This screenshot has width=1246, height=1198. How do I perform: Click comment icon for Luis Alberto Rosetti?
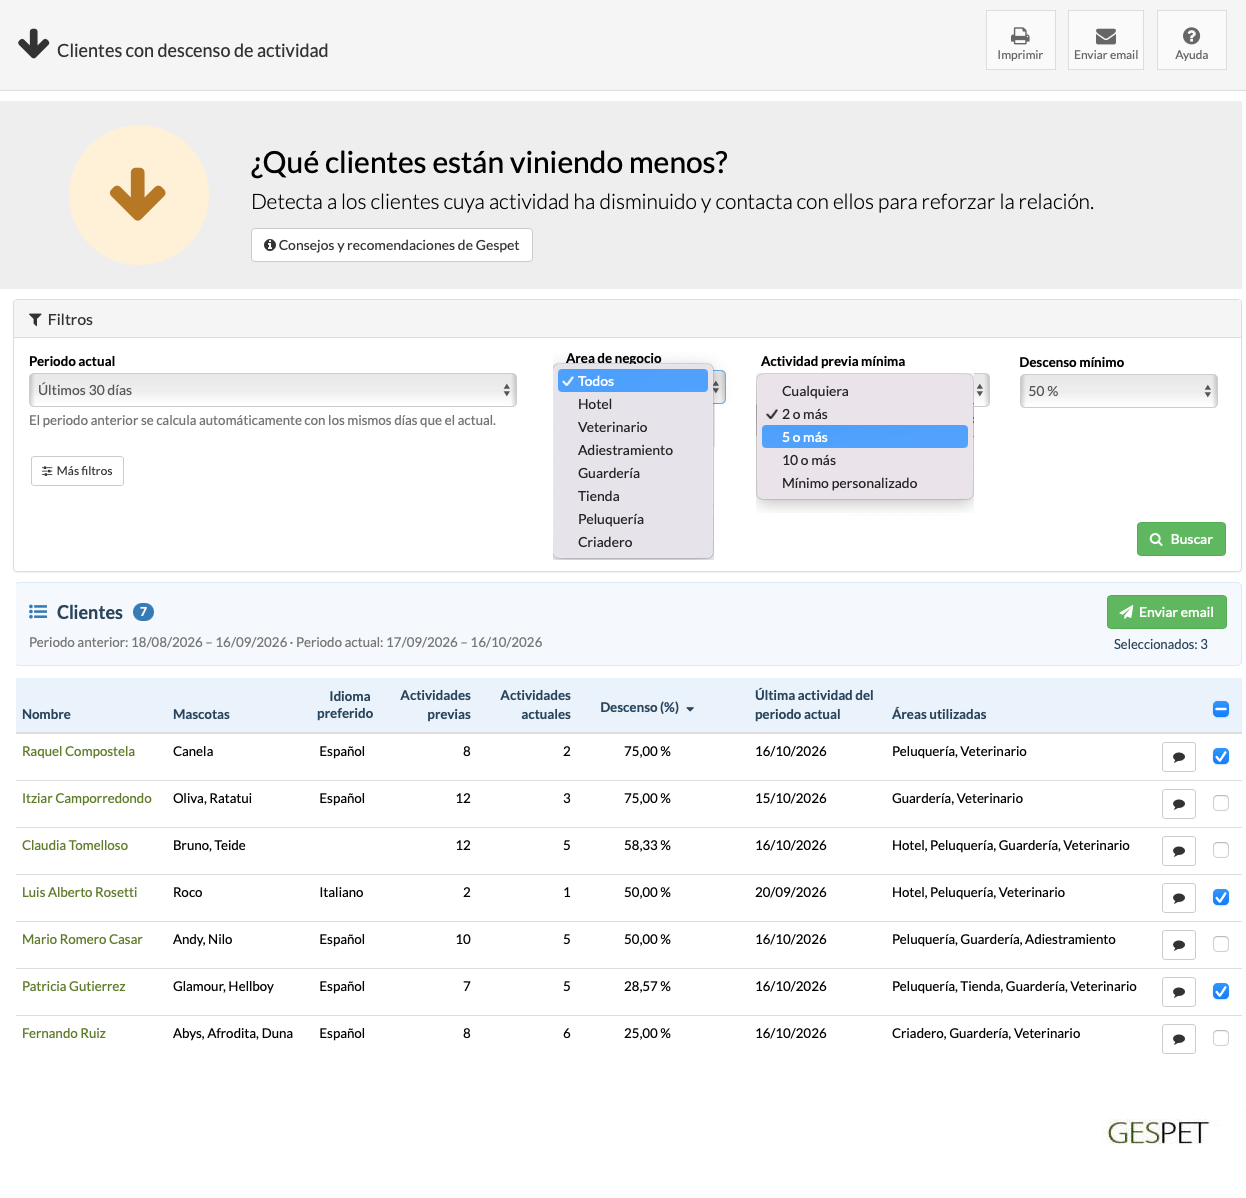click(1179, 898)
